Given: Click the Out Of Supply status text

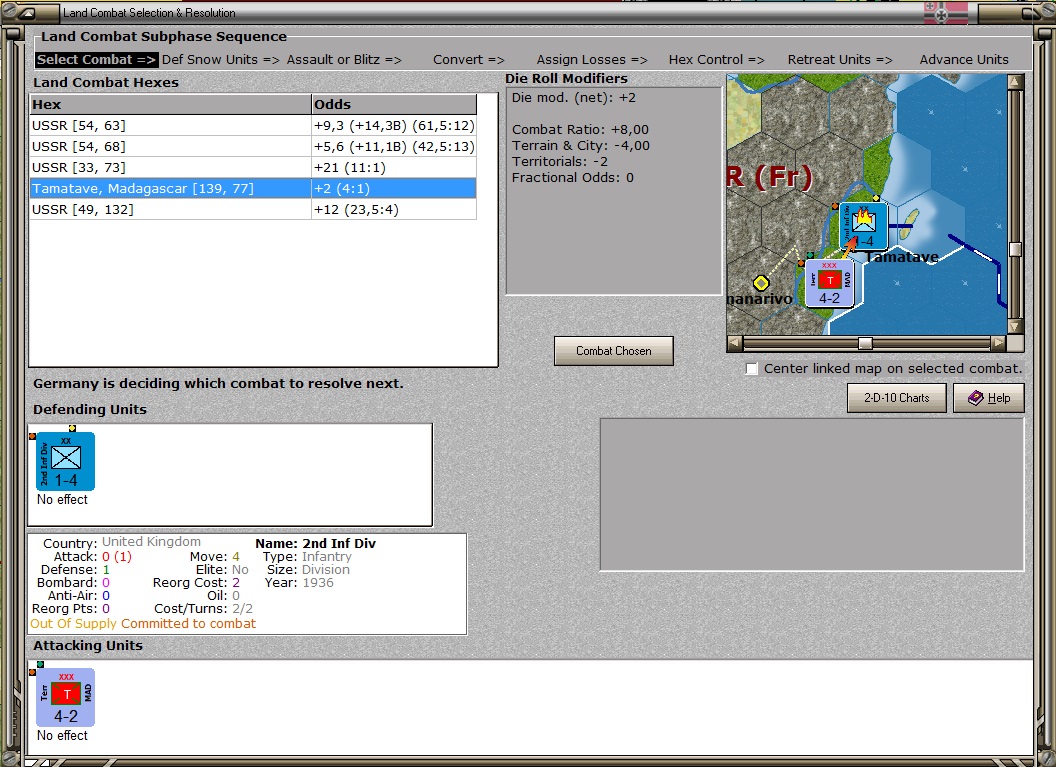Looking at the screenshot, I should [73, 624].
